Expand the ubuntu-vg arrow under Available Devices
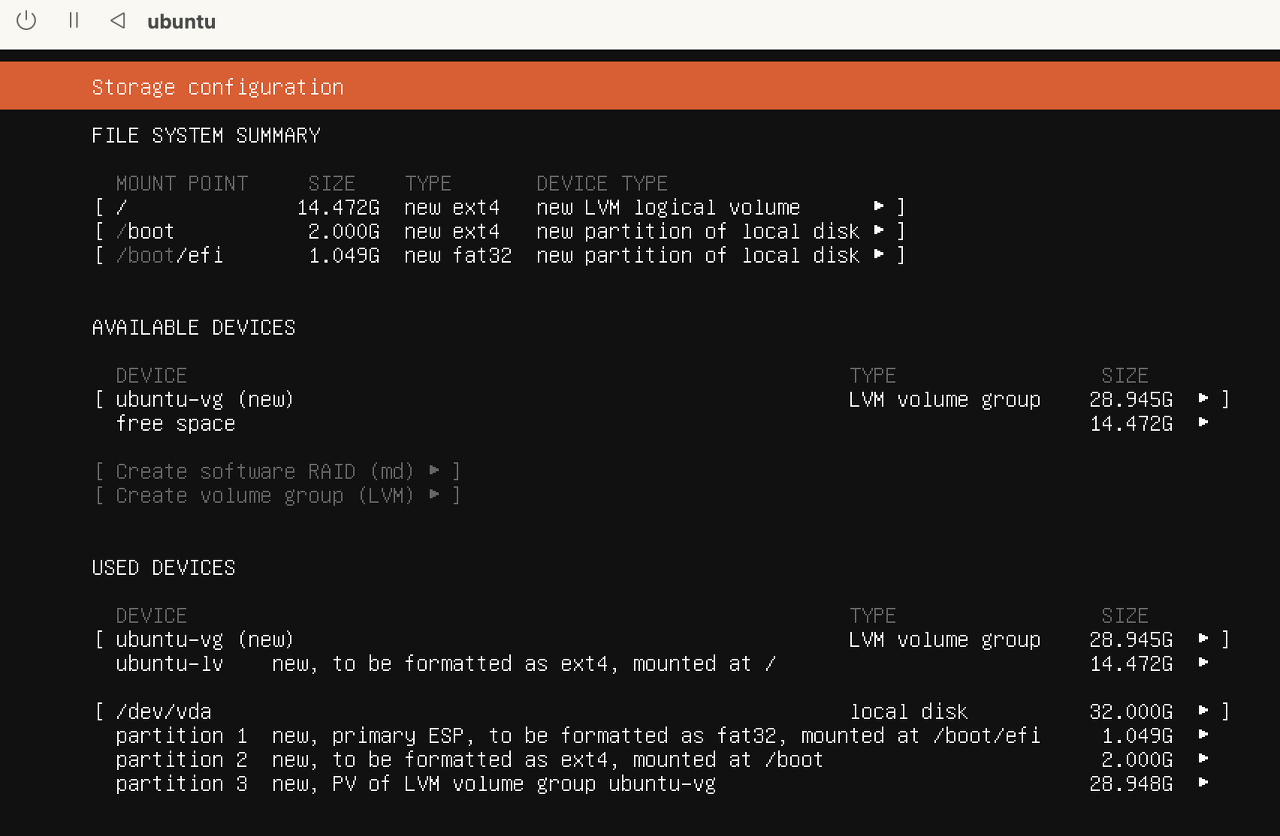Viewport: 1280px width, 836px height. click(1204, 398)
